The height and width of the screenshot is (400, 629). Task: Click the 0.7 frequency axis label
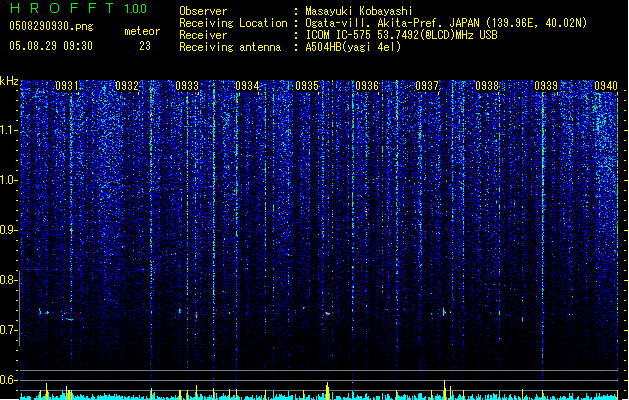pyautogui.click(x=9, y=330)
